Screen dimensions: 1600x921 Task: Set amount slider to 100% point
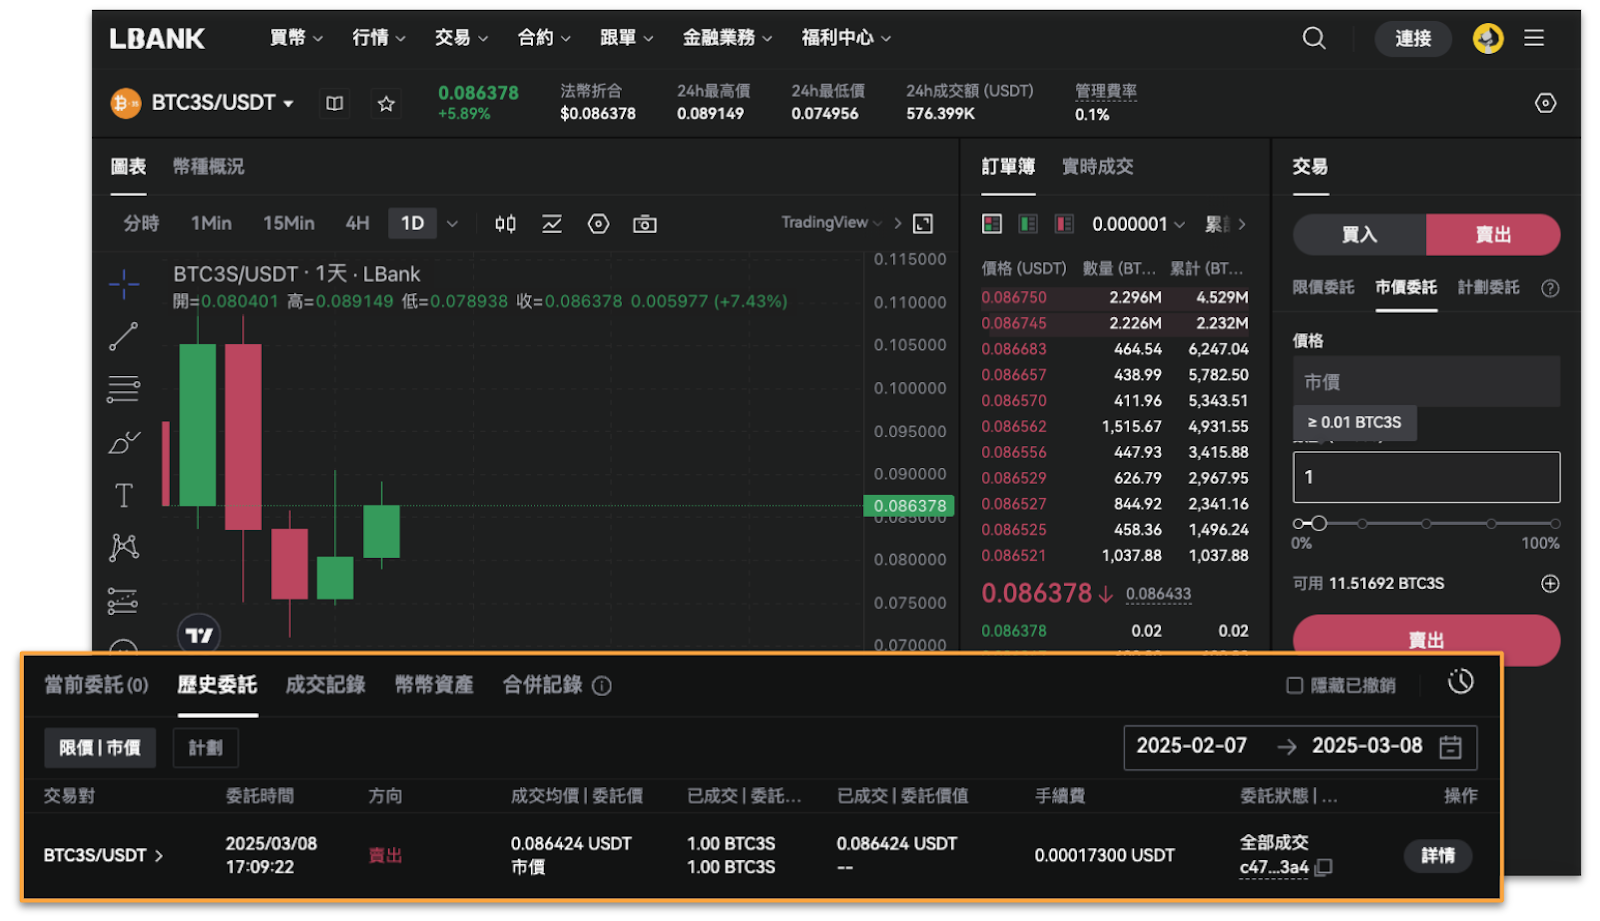tap(1555, 524)
